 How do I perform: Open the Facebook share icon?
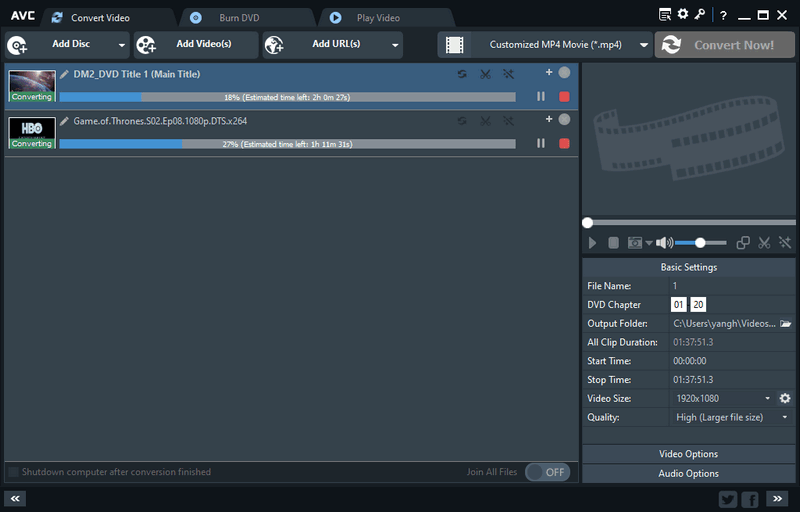tap(750, 499)
